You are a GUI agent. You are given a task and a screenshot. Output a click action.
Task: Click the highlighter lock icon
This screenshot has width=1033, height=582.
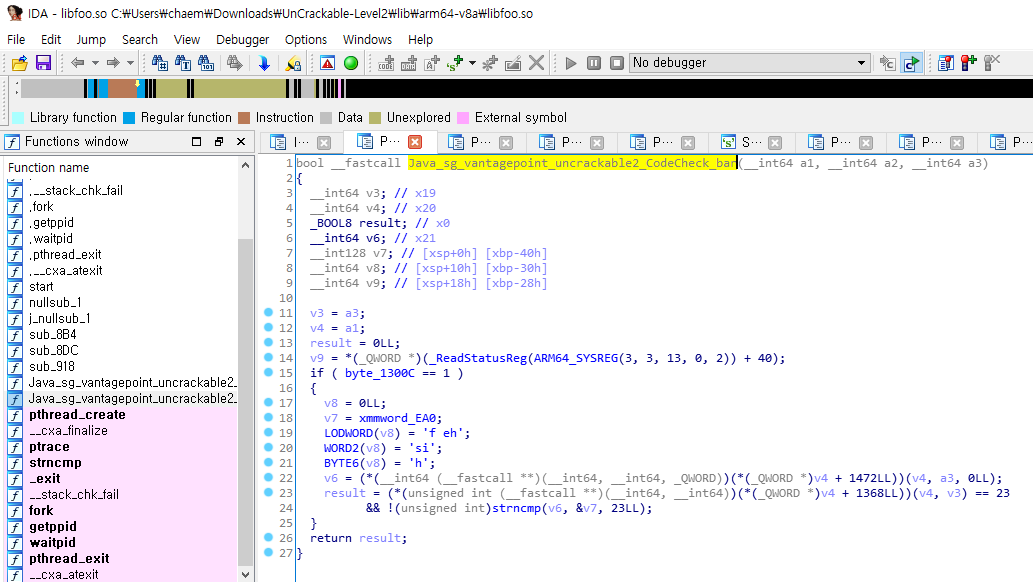[293, 63]
